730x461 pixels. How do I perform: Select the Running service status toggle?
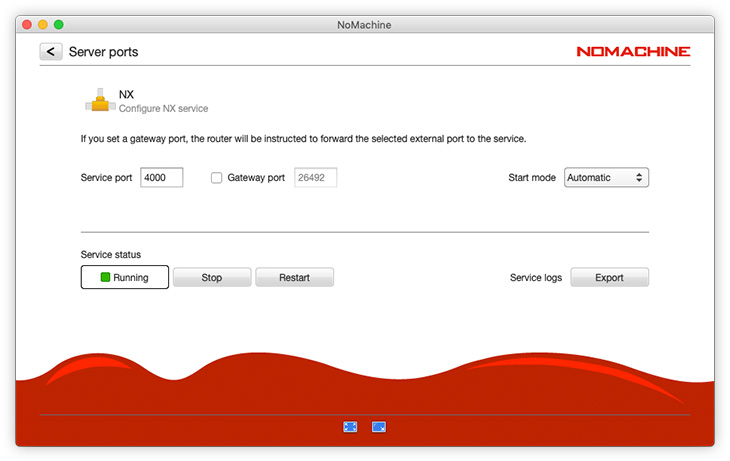coord(125,278)
